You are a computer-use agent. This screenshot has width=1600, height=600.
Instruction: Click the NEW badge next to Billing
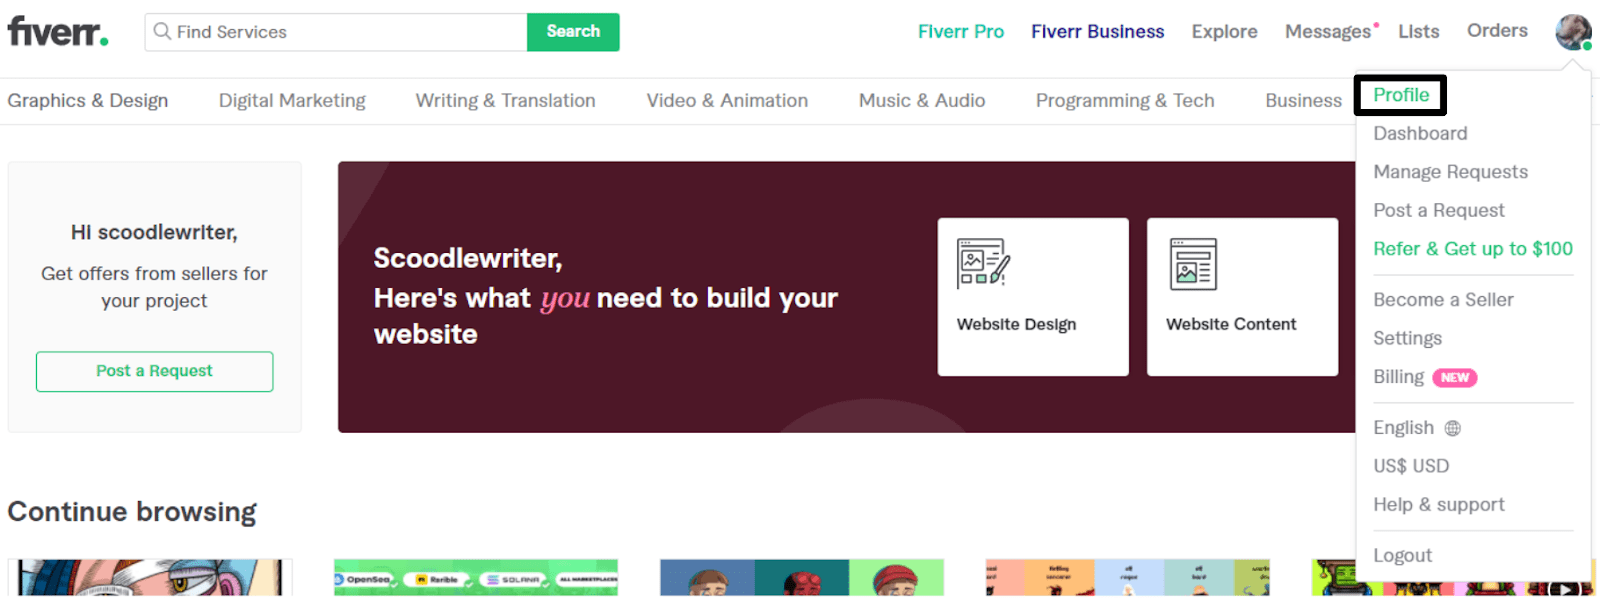[x=1455, y=378]
